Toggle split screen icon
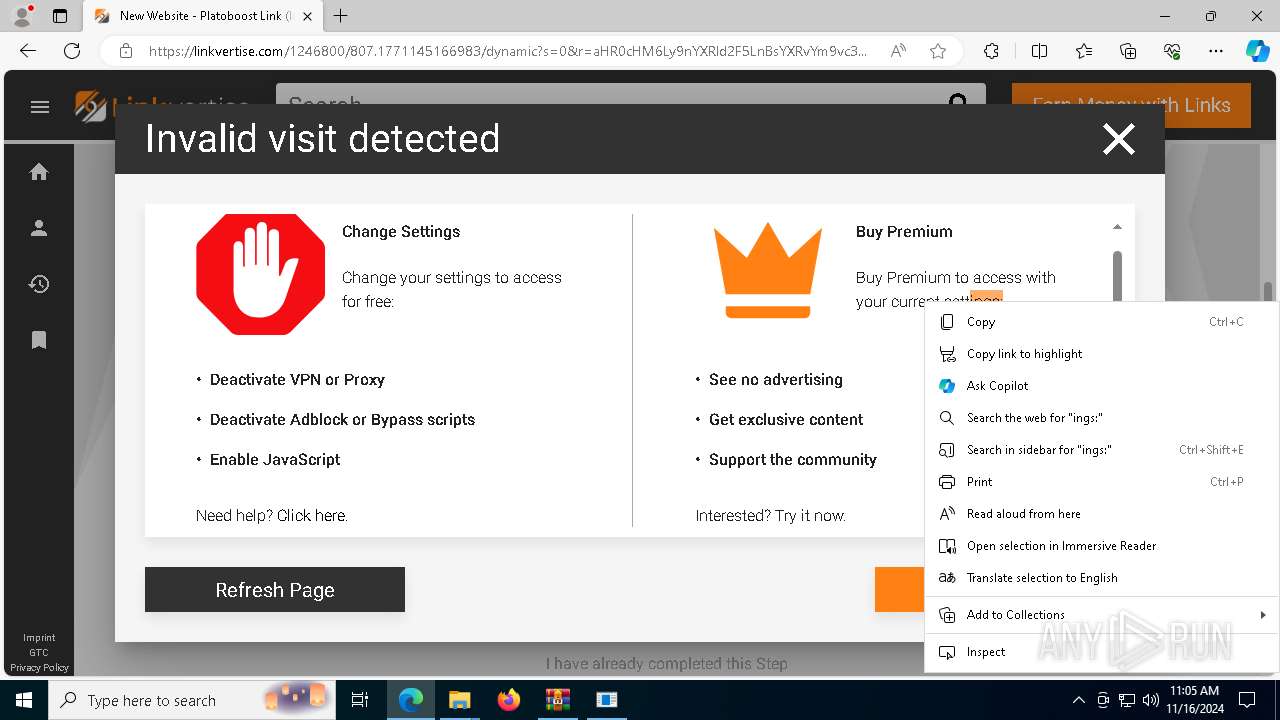1280x720 pixels. click(1039, 51)
